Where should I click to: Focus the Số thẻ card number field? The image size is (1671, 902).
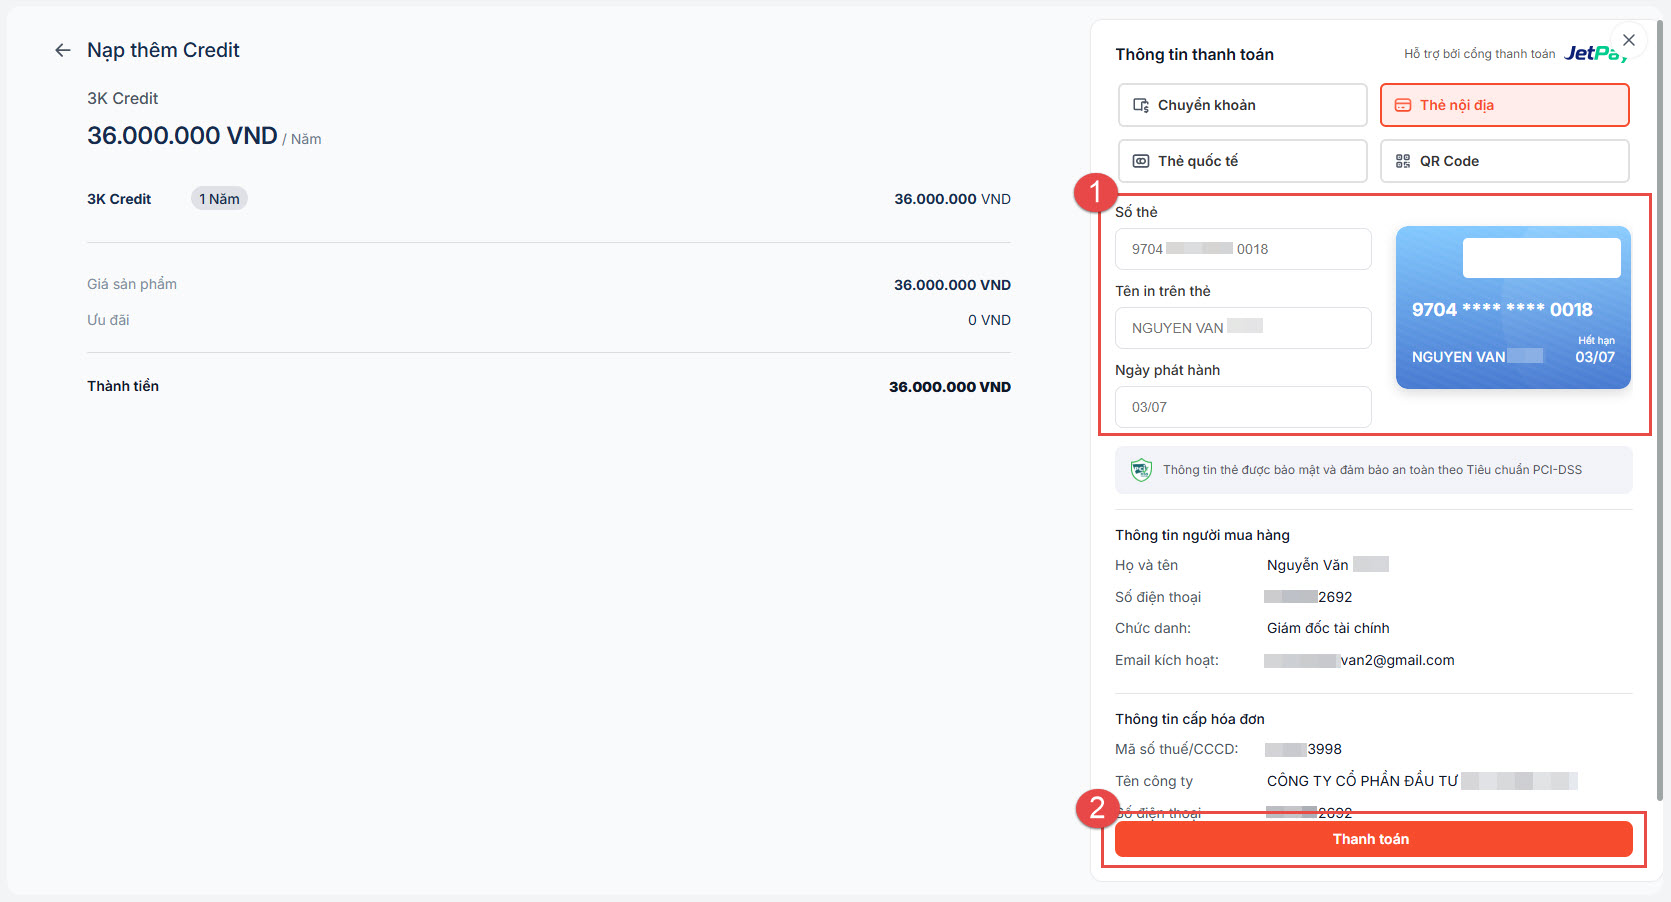pos(1242,249)
